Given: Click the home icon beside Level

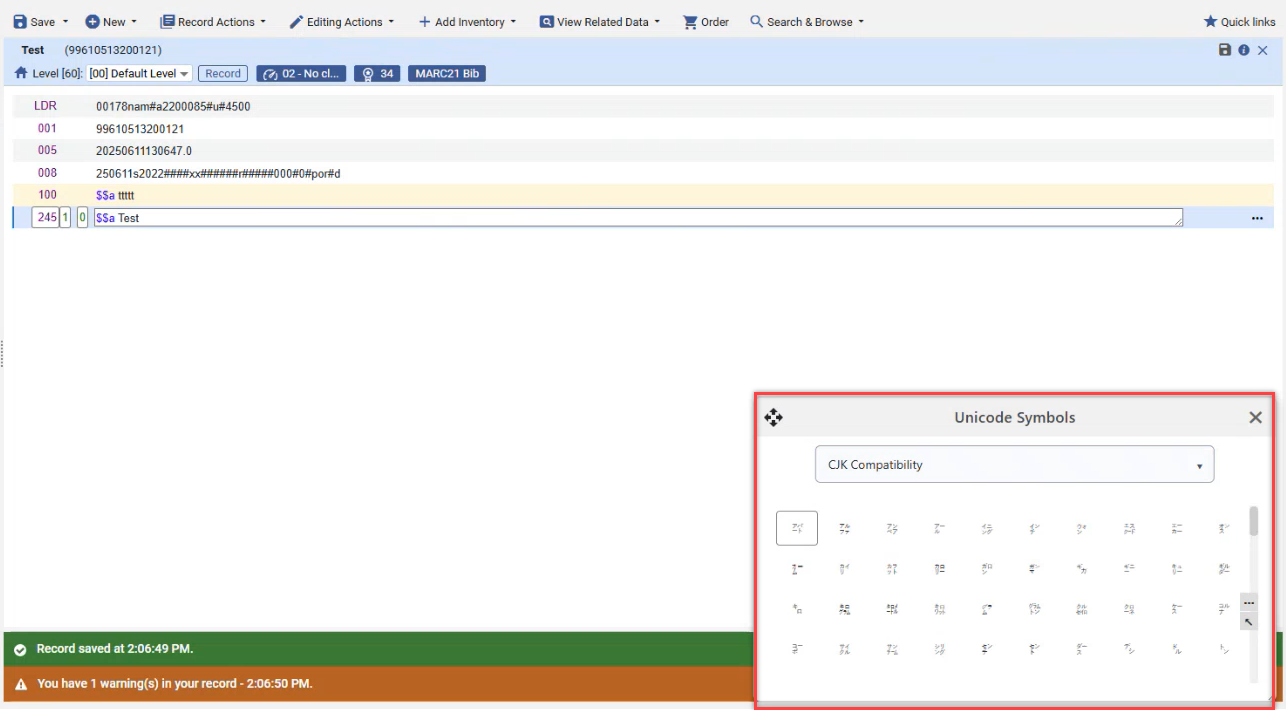Looking at the screenshot, I should pos(21,73).
